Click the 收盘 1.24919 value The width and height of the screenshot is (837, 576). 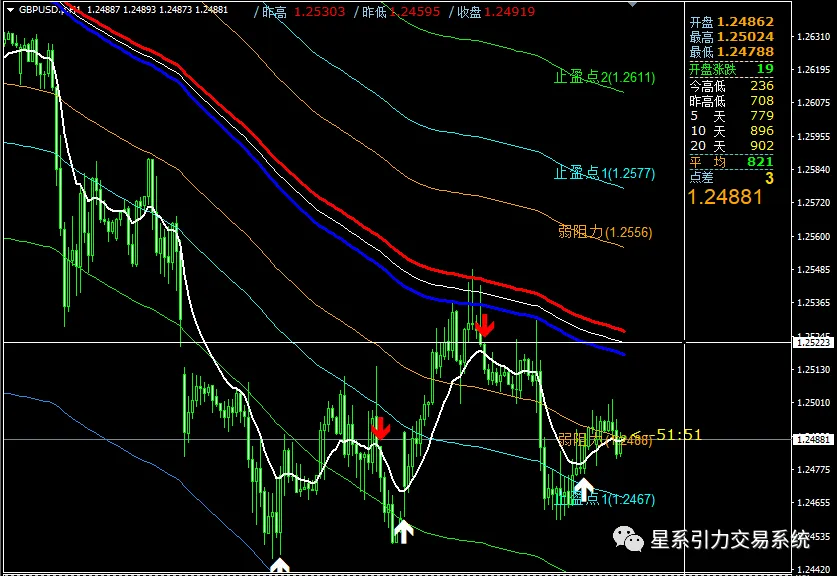pos(509,11)
